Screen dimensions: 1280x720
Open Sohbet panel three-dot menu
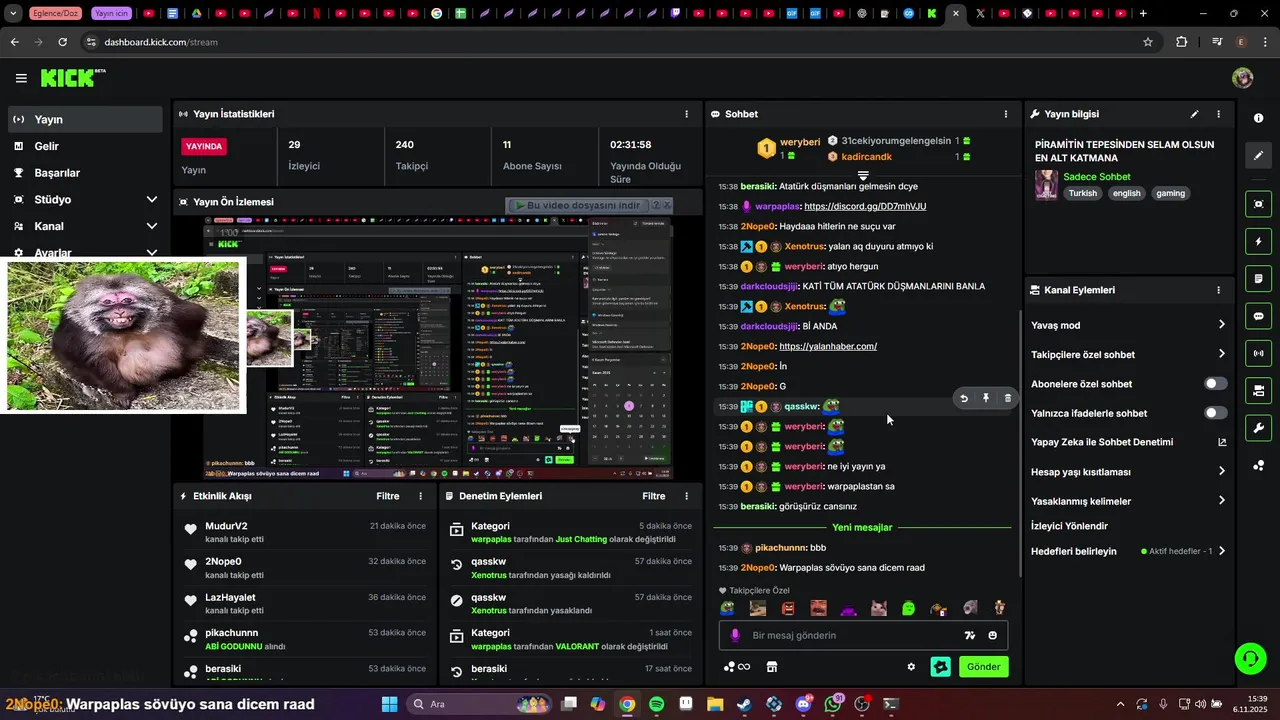tap(1006, 114)
